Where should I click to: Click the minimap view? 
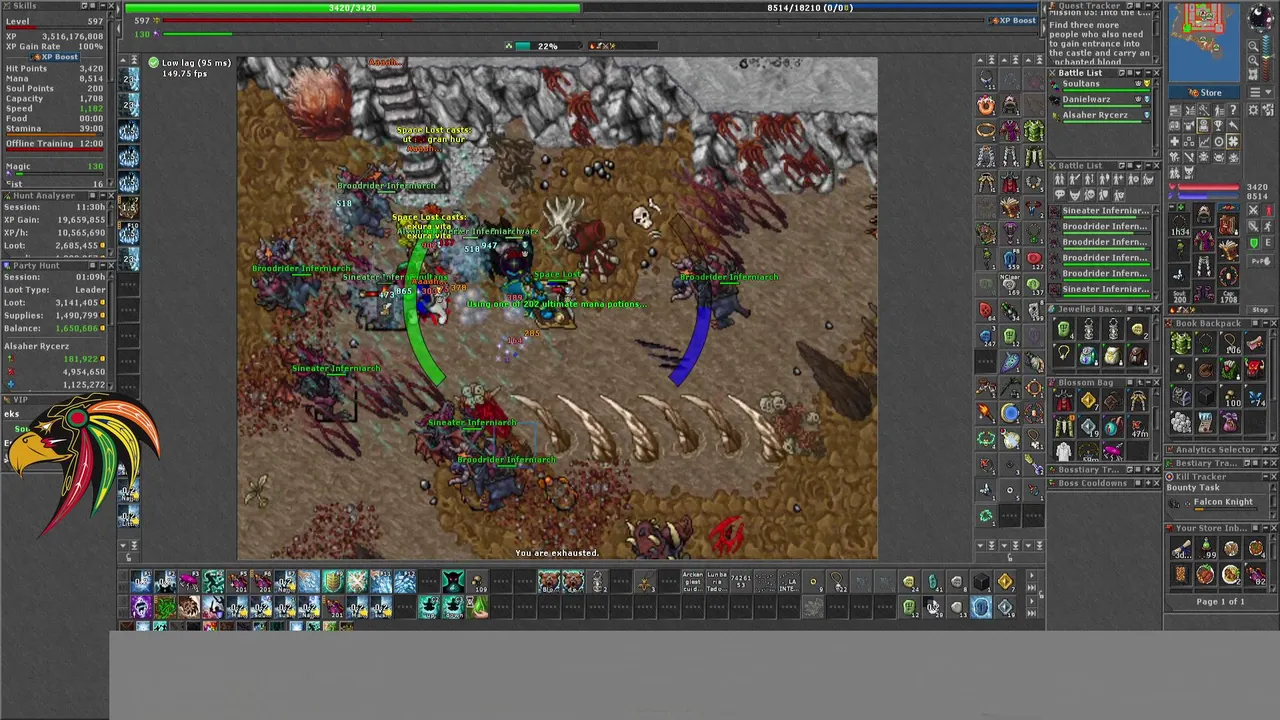click(x=1204, y=42)
